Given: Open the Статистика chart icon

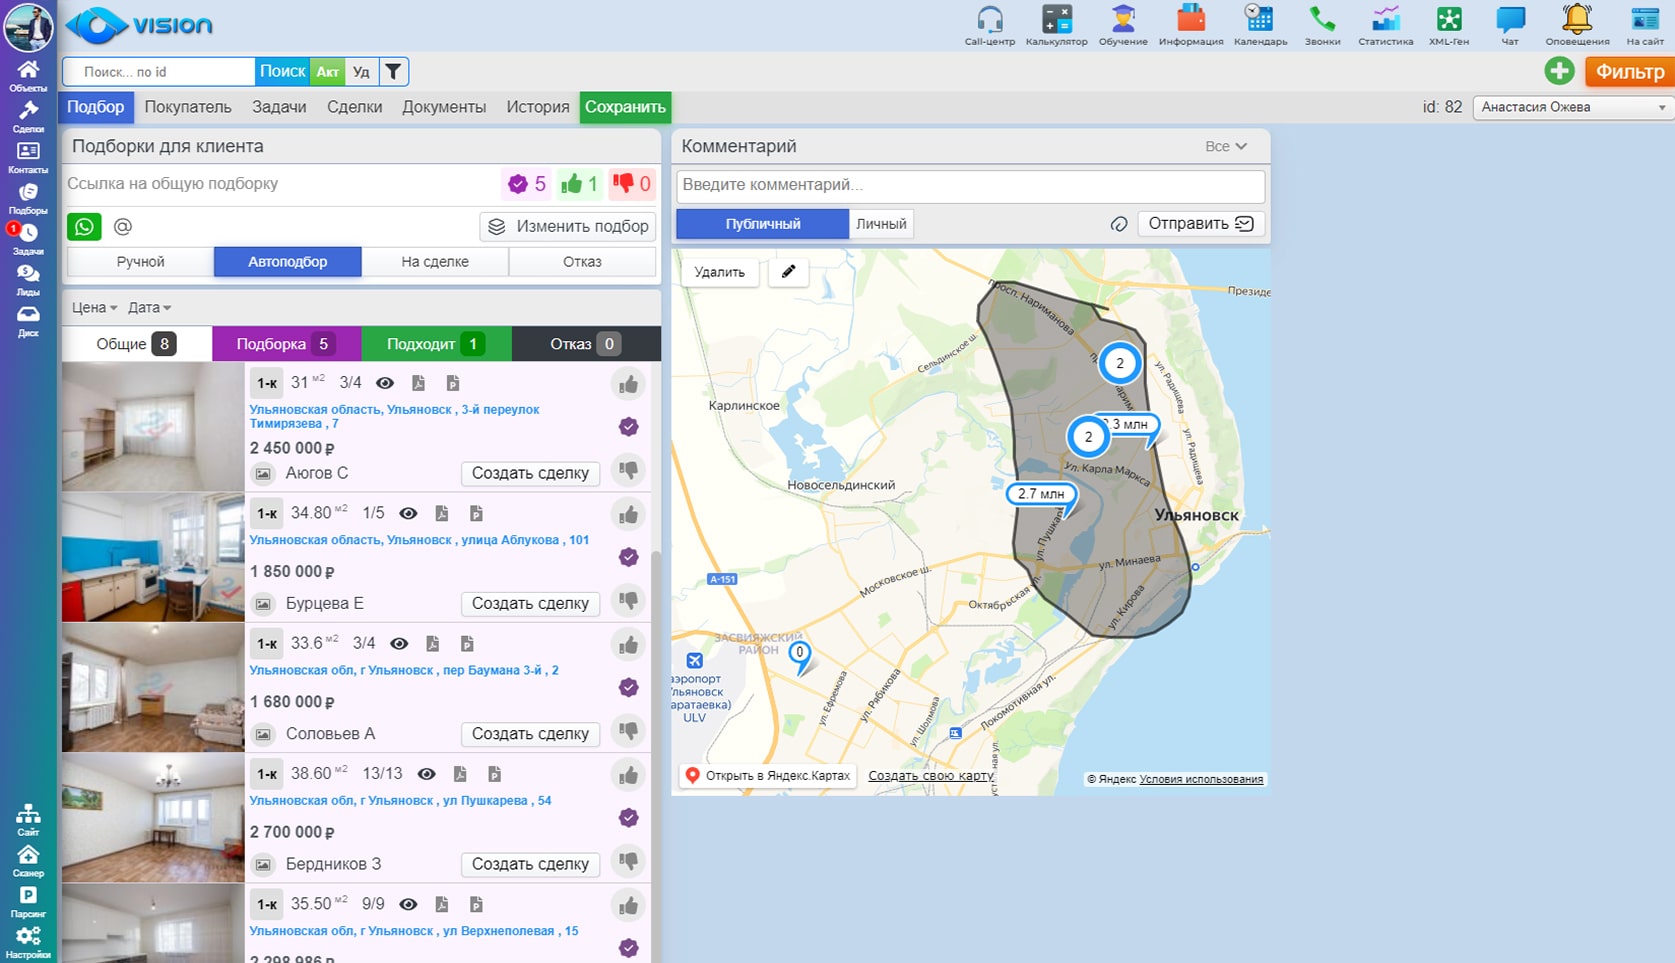Looking at the screenshot, I should (1385, 22).
